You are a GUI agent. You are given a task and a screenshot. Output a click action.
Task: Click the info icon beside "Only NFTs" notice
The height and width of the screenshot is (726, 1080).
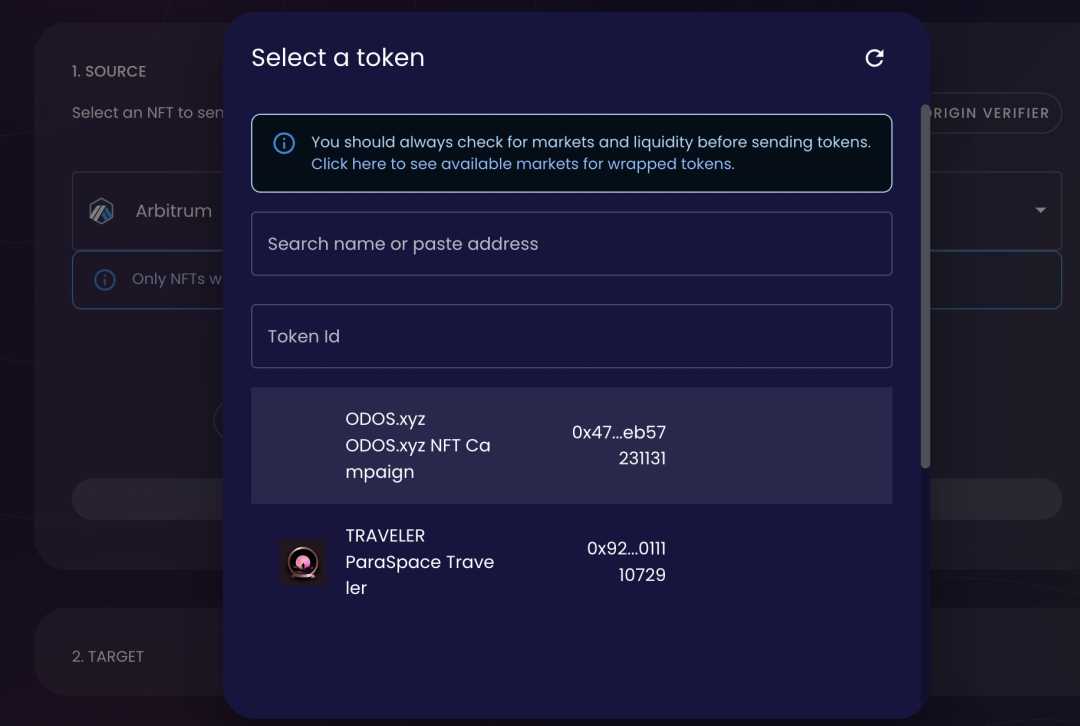(x=104, y=280)
